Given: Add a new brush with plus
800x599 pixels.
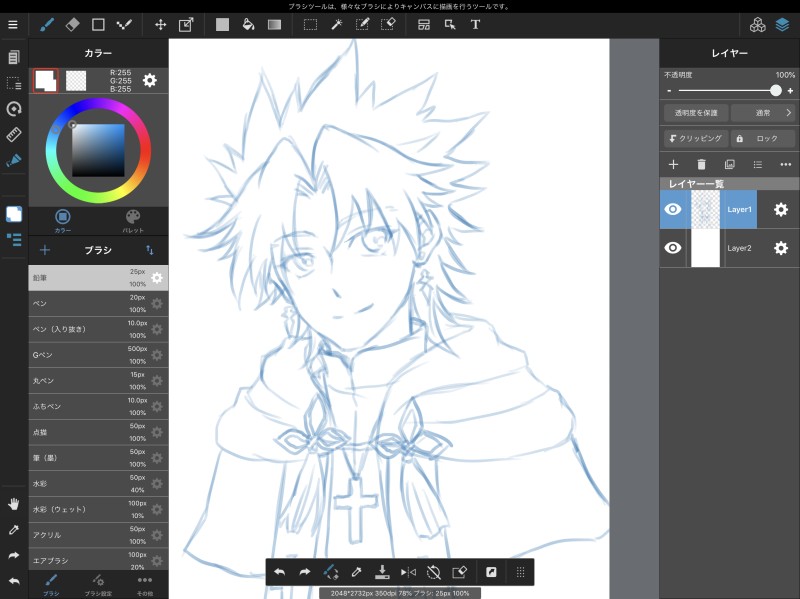Looking at the screenshot, I should (45, 250).
